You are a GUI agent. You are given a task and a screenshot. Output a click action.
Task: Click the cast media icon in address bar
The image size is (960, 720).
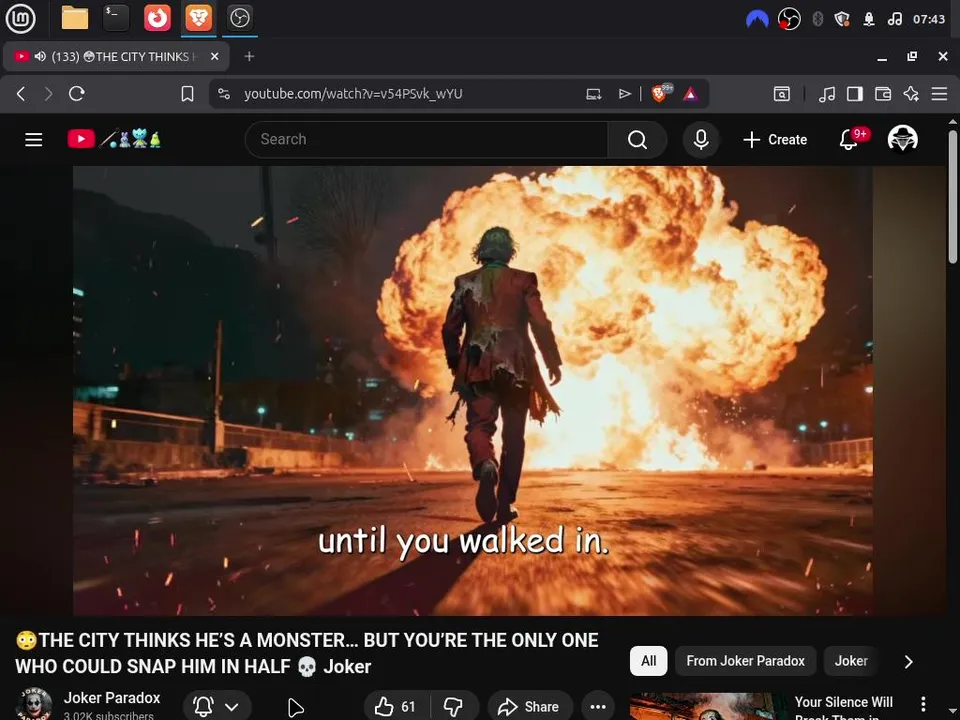(593, 94)
